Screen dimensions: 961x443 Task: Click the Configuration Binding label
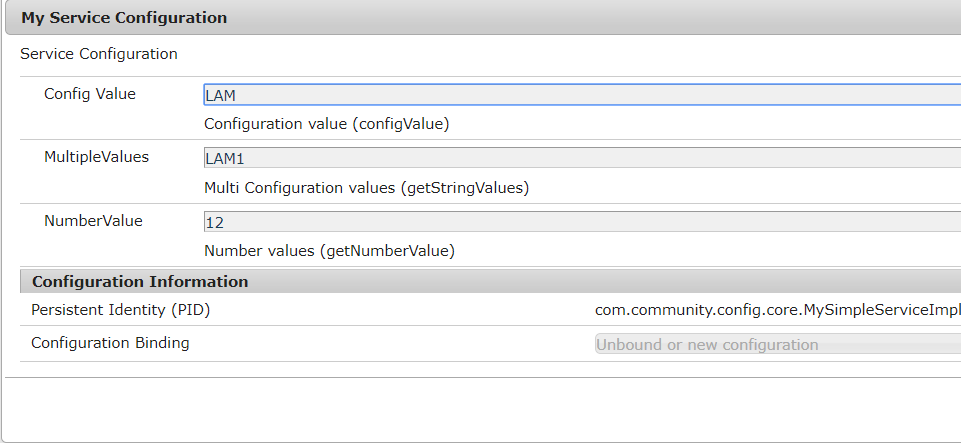(110, 343)
